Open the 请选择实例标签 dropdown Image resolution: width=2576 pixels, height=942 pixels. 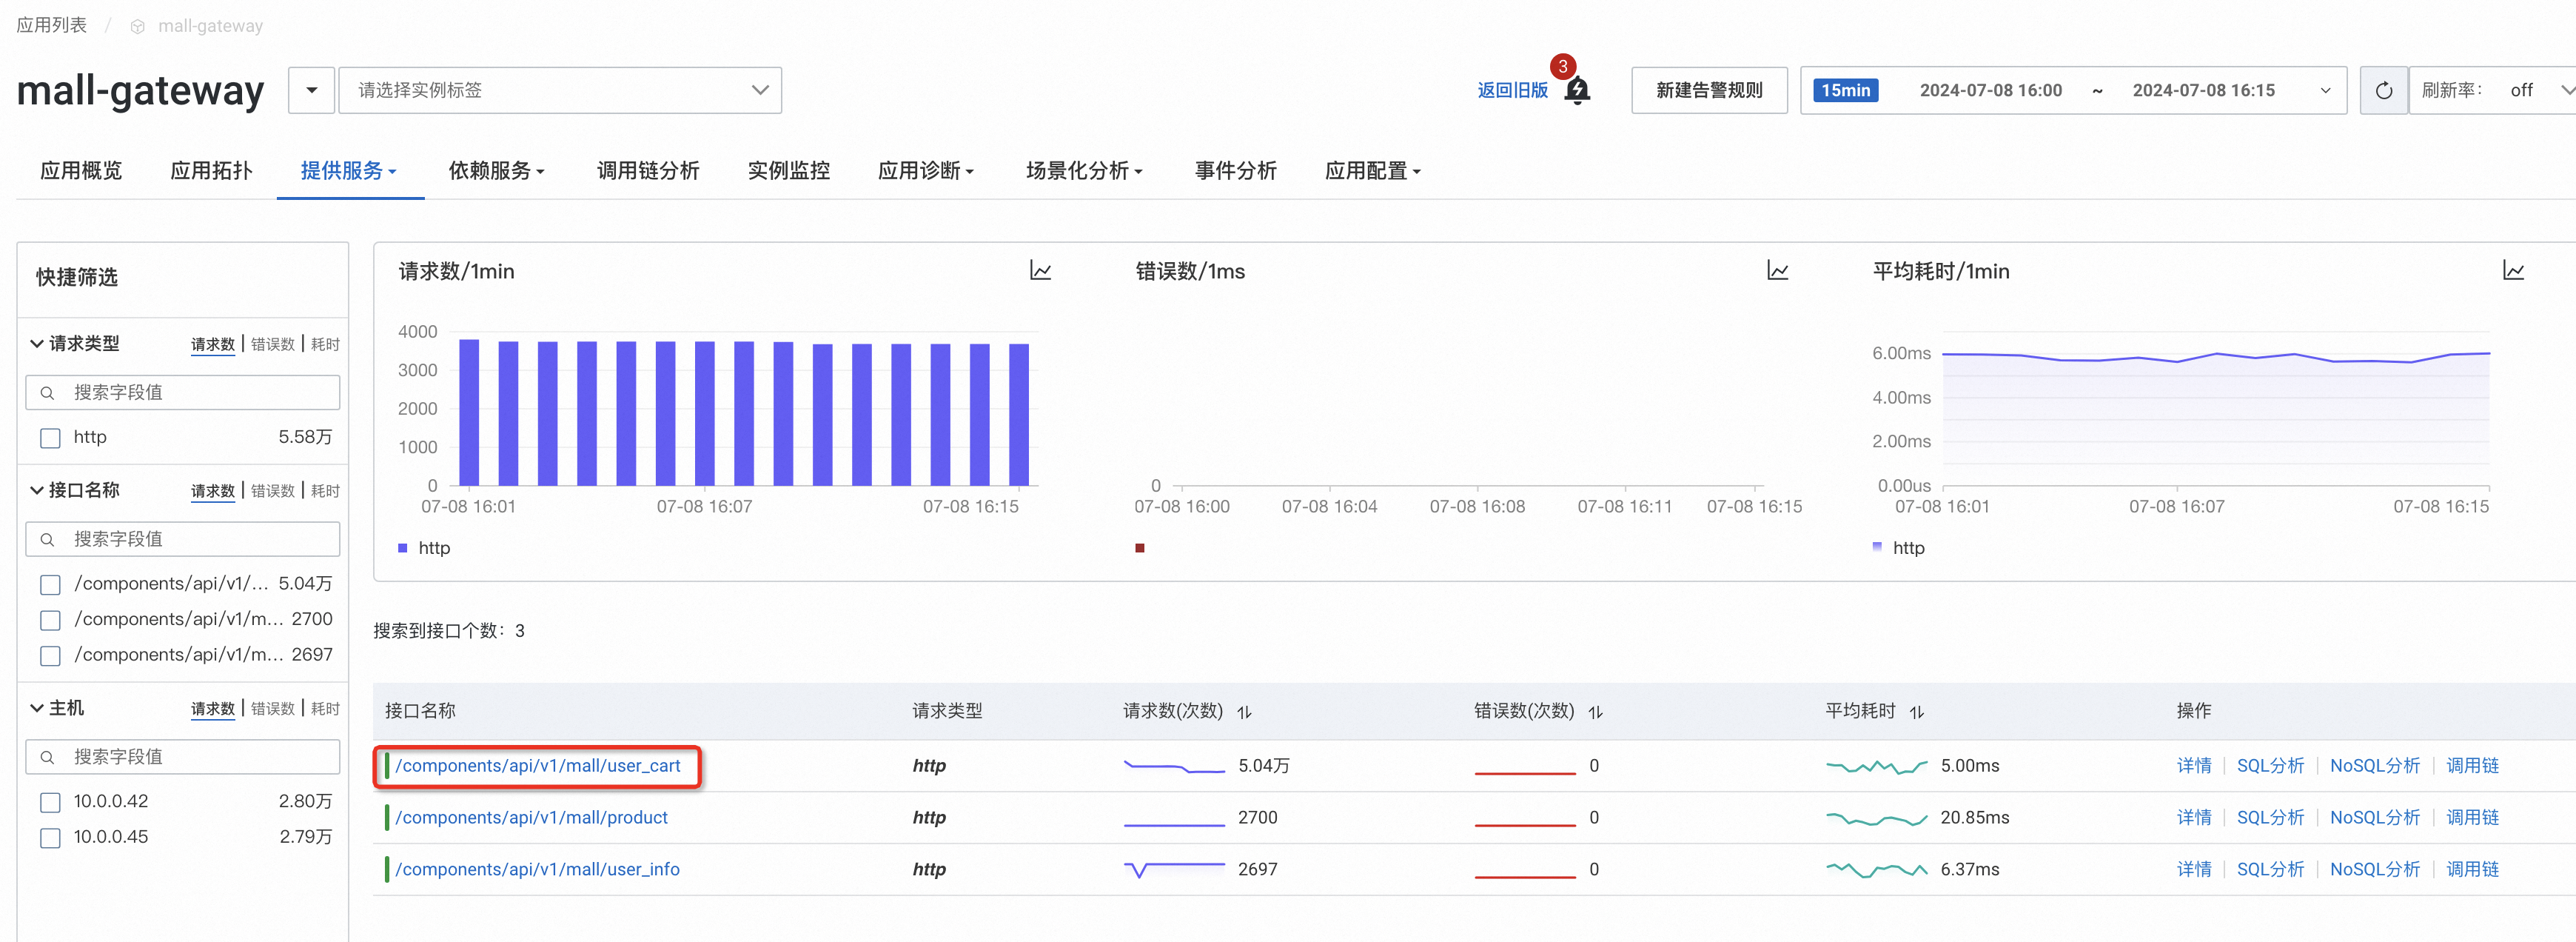(x=560, y=91)
